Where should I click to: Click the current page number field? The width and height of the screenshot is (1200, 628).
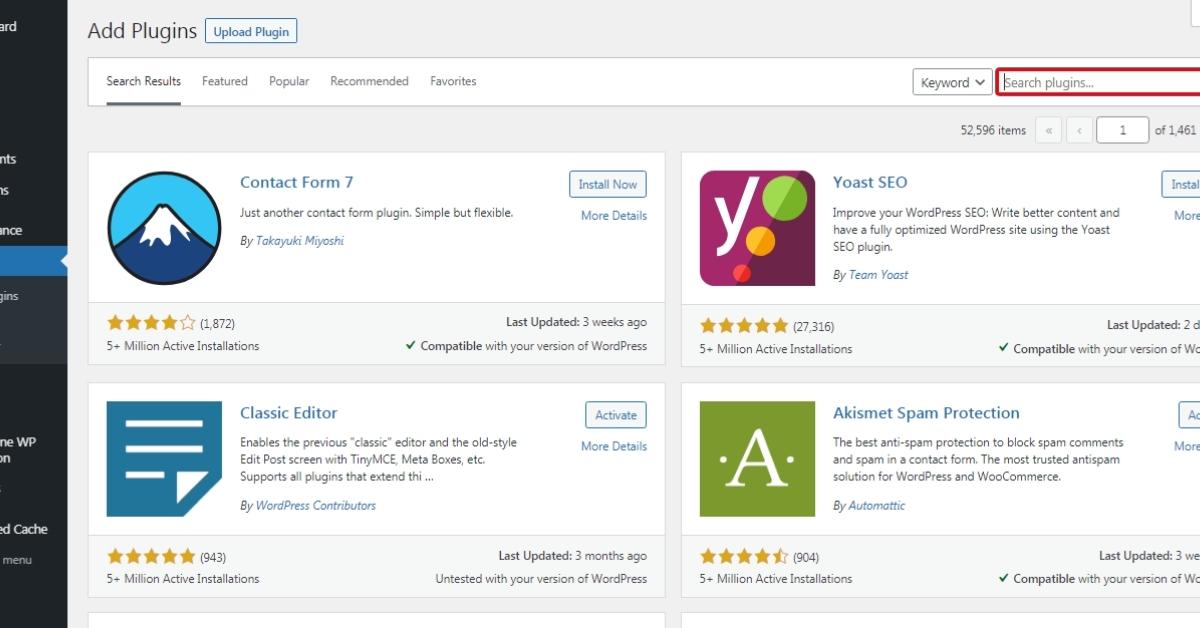[x=1122, y=130]
